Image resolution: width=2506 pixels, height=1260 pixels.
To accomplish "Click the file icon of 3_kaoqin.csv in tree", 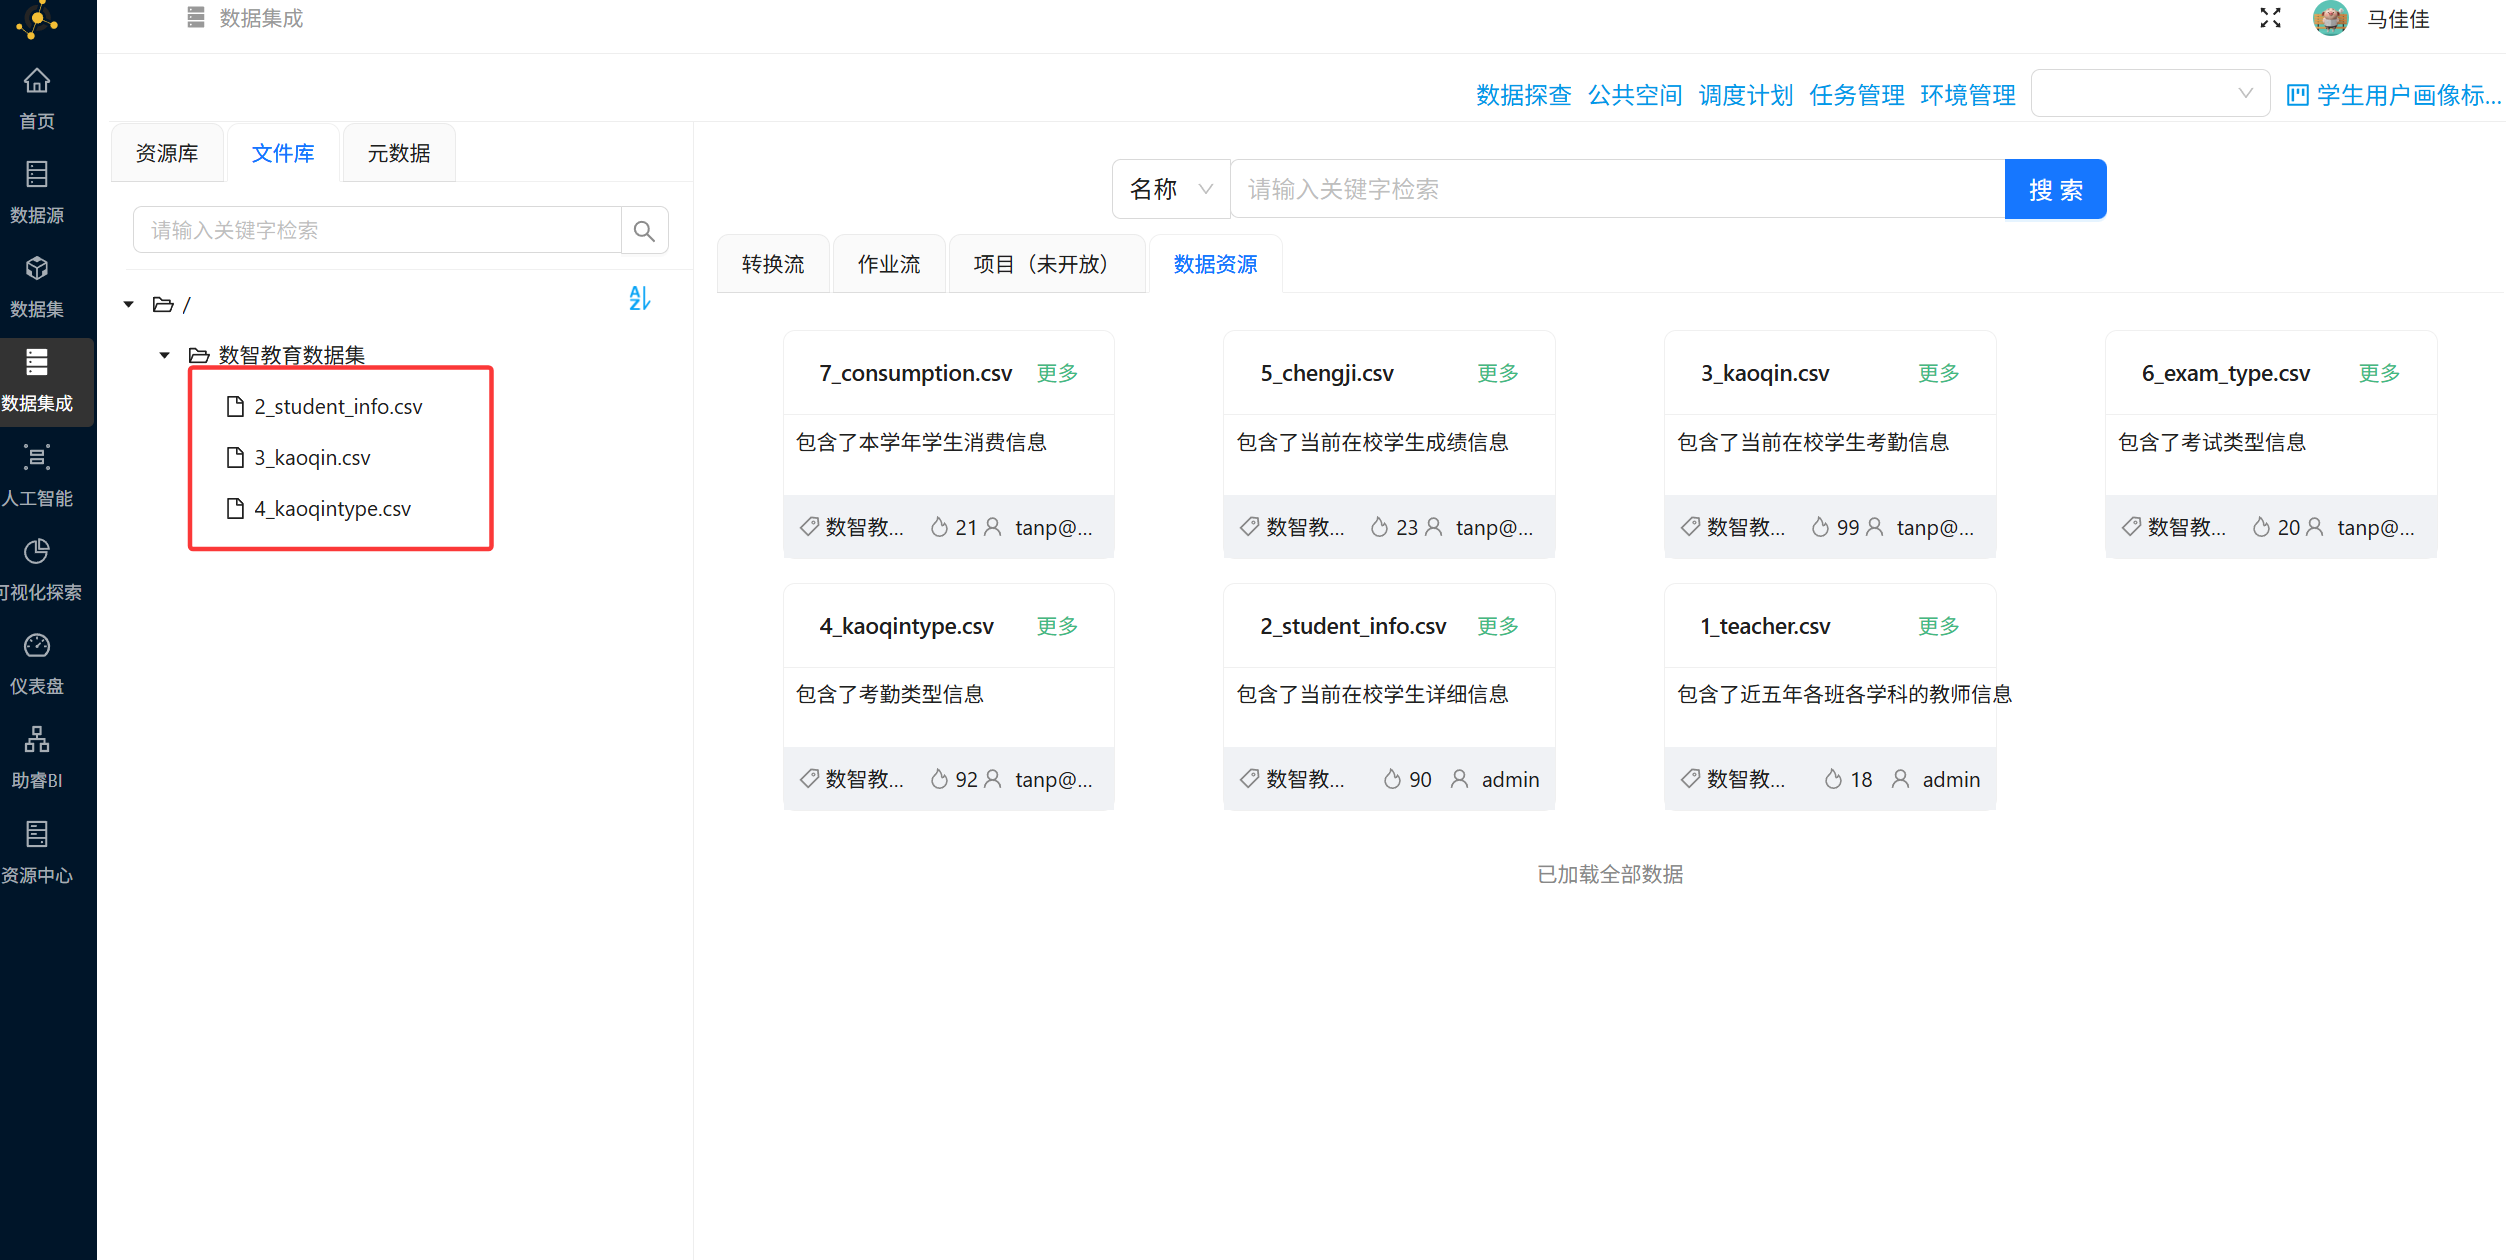I will [x=235, y=457].
